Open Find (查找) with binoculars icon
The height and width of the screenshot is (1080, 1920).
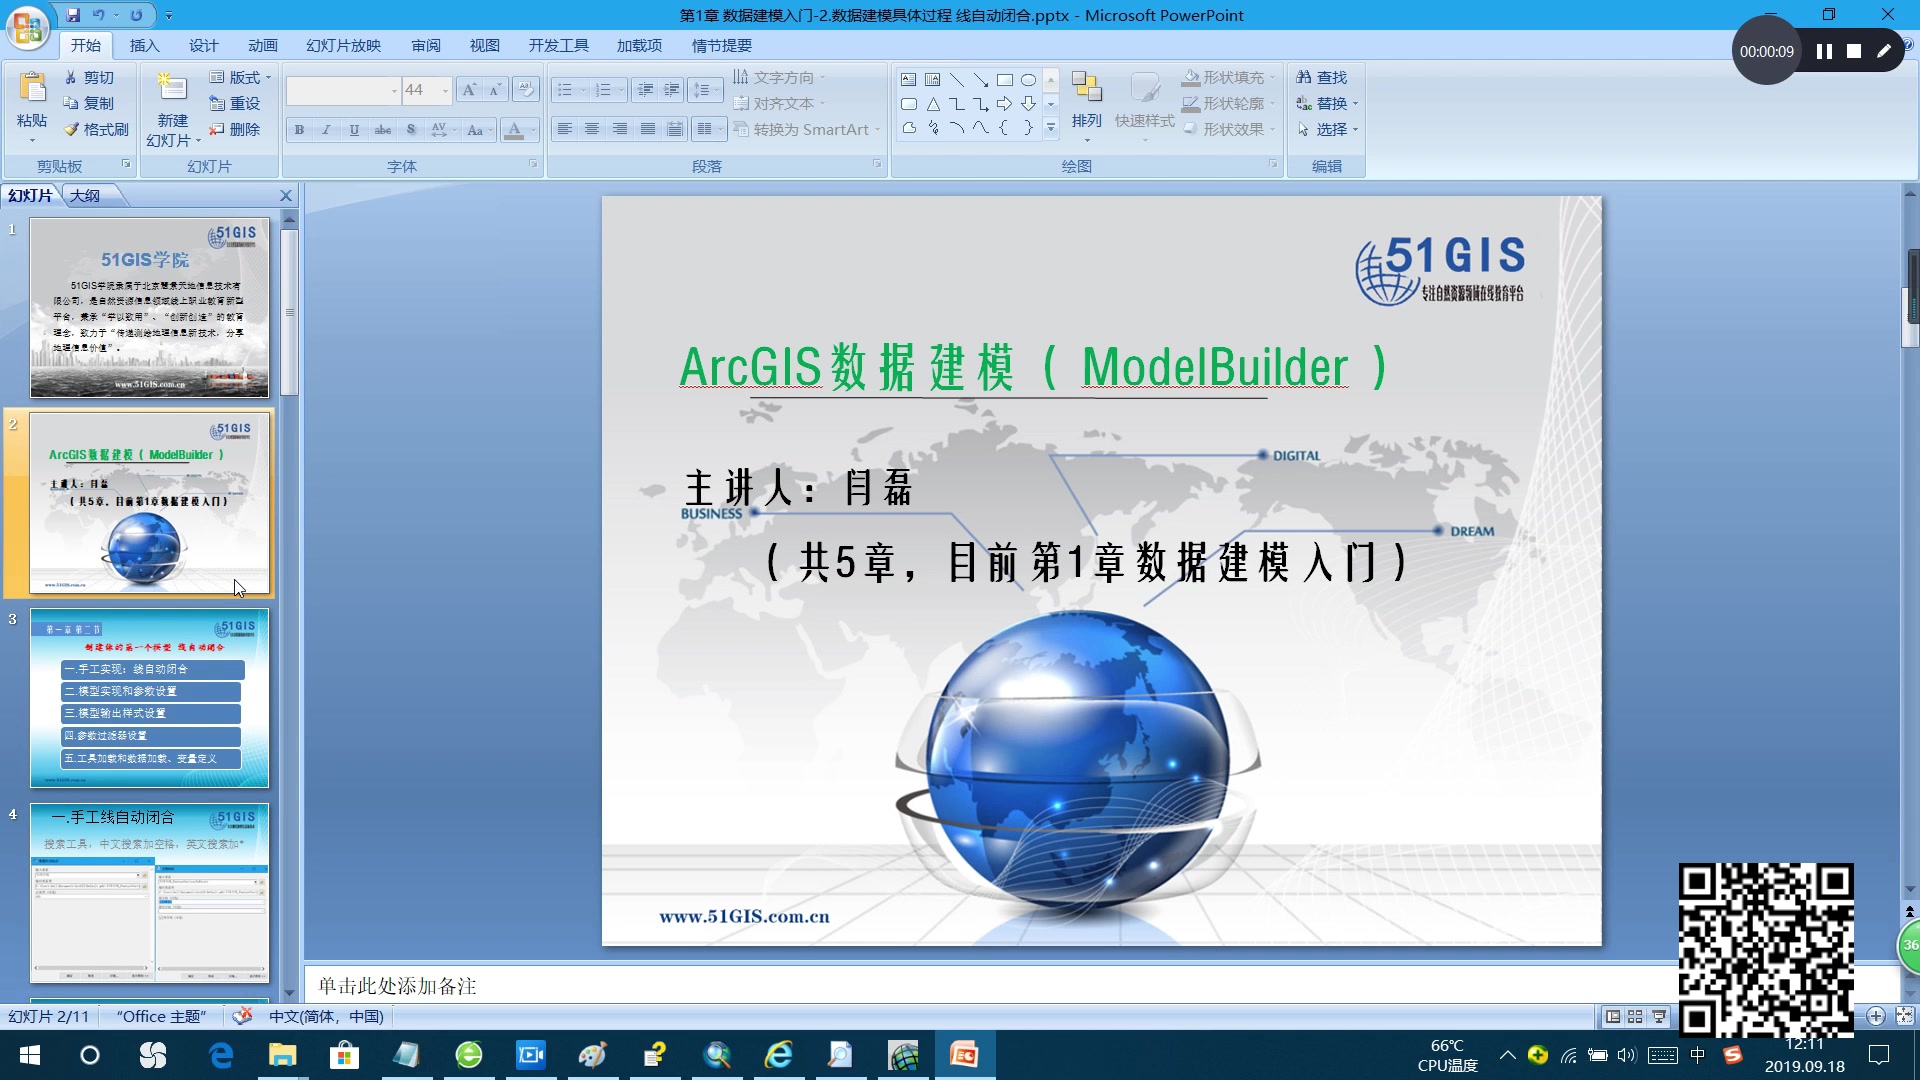pos(1322,77)
